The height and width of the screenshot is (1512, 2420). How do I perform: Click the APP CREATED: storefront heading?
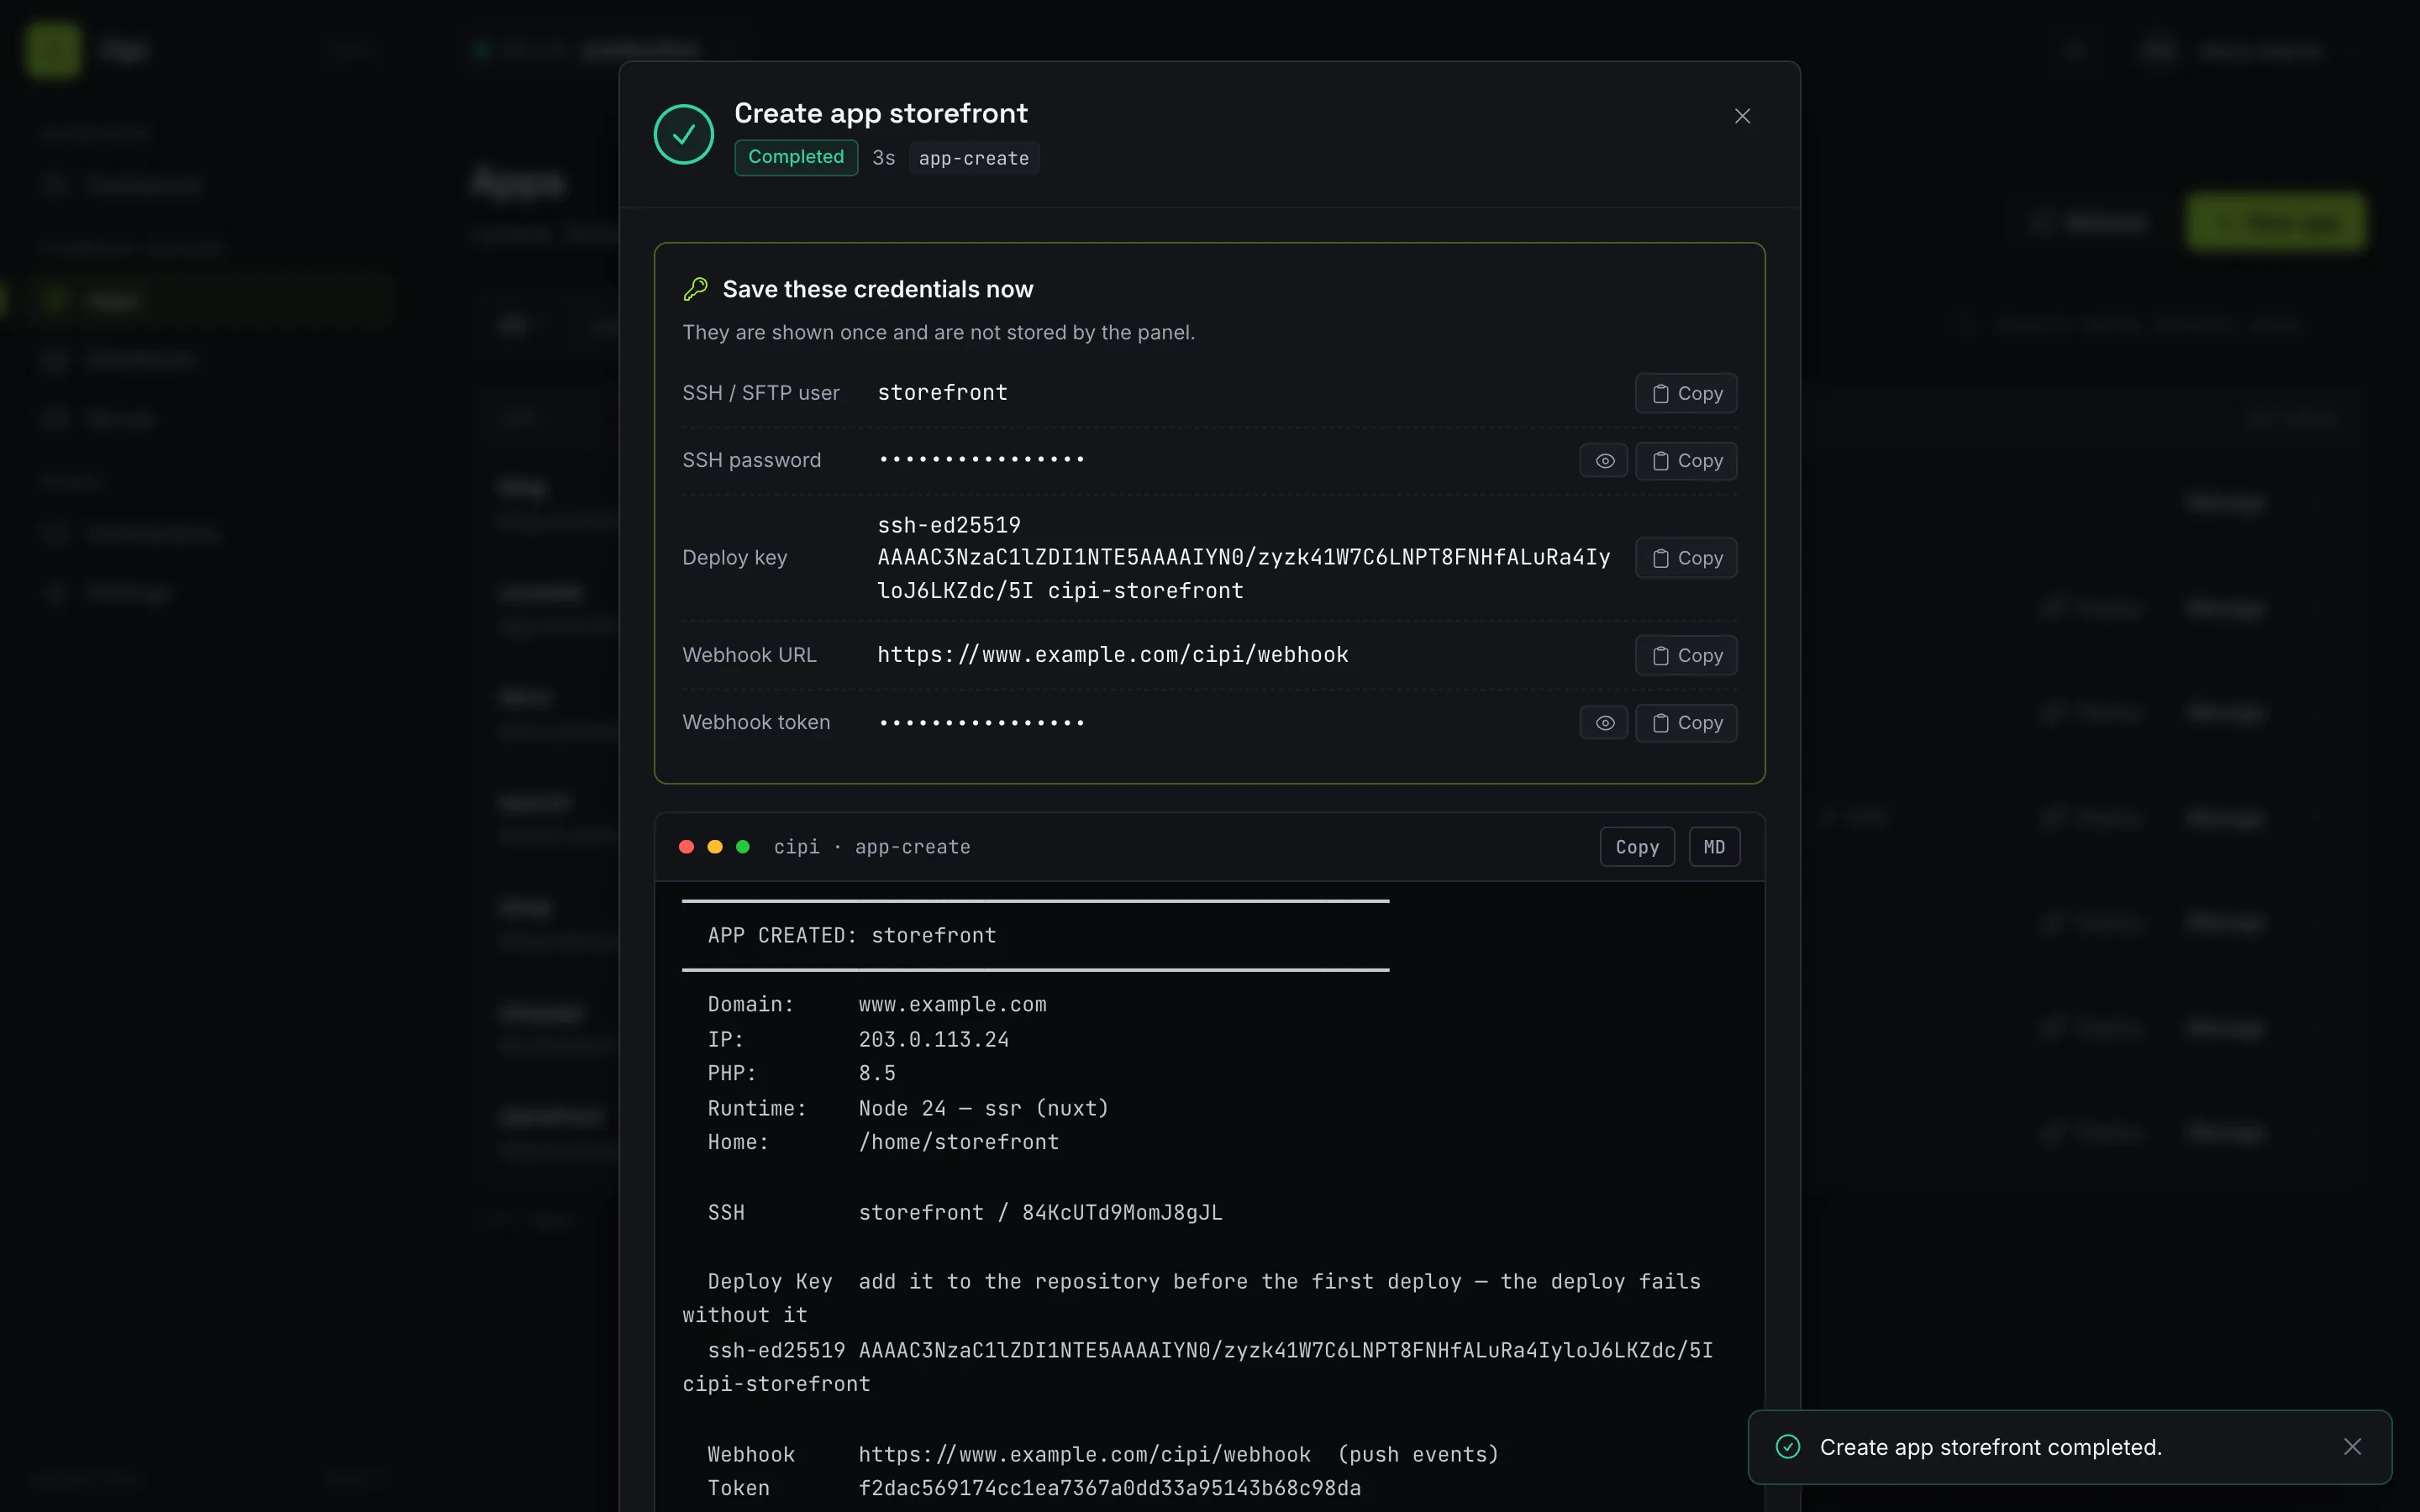(x=852, y=935)
